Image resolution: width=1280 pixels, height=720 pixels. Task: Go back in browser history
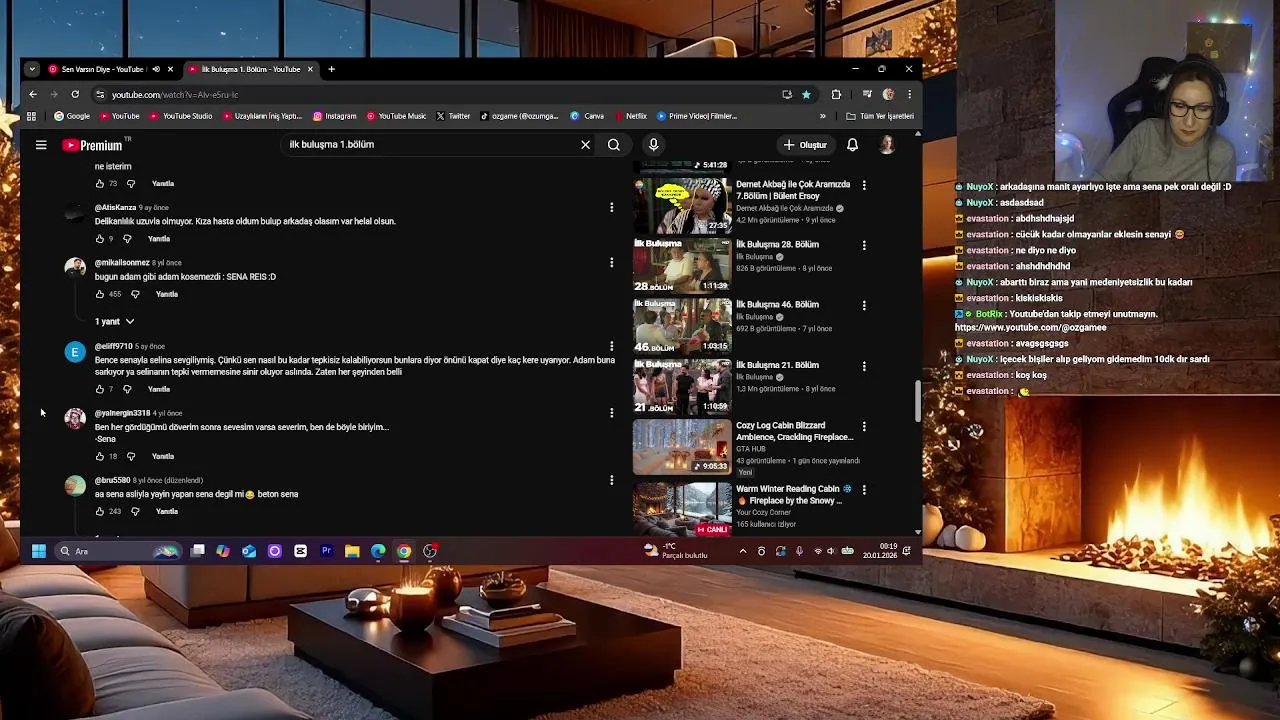(32, 94)
